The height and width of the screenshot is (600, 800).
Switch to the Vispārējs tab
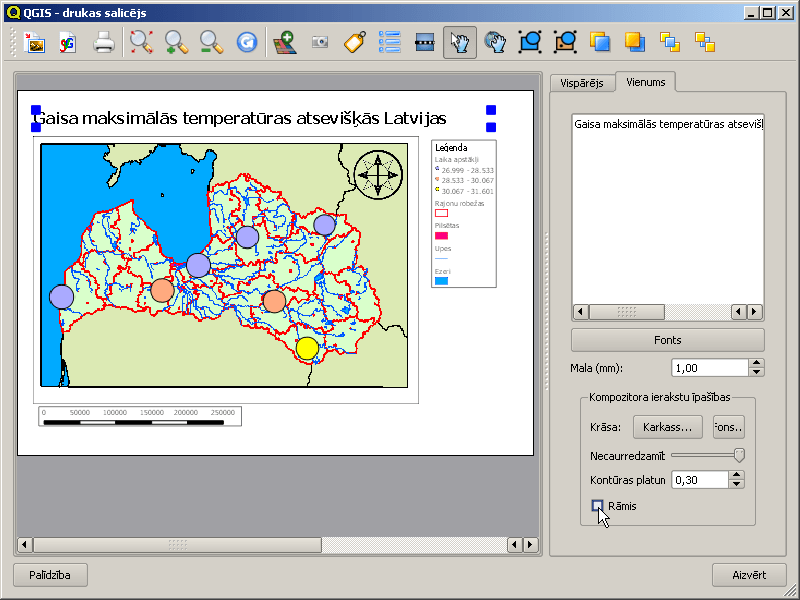click(x=582, y=83)
